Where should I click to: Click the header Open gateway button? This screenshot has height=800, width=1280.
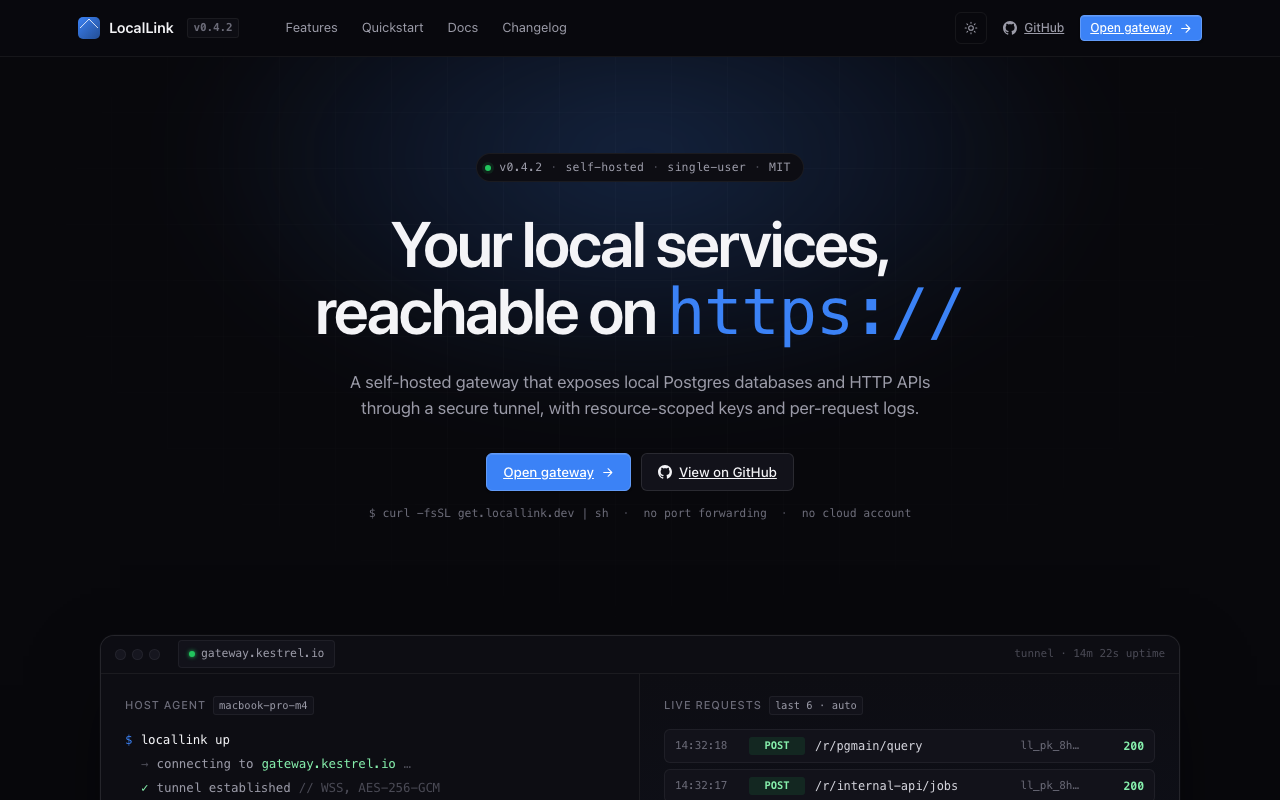pyautogui.click(x=1141, y=28)
